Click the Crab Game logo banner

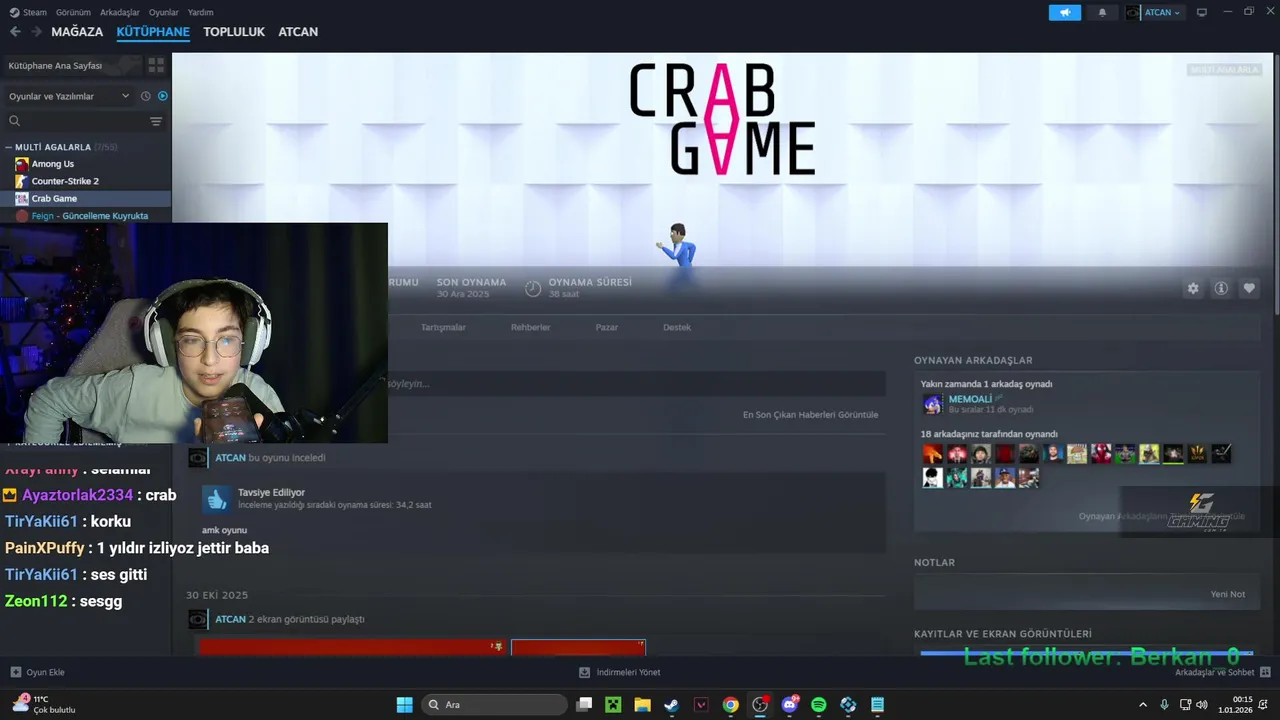pos(722,119)
